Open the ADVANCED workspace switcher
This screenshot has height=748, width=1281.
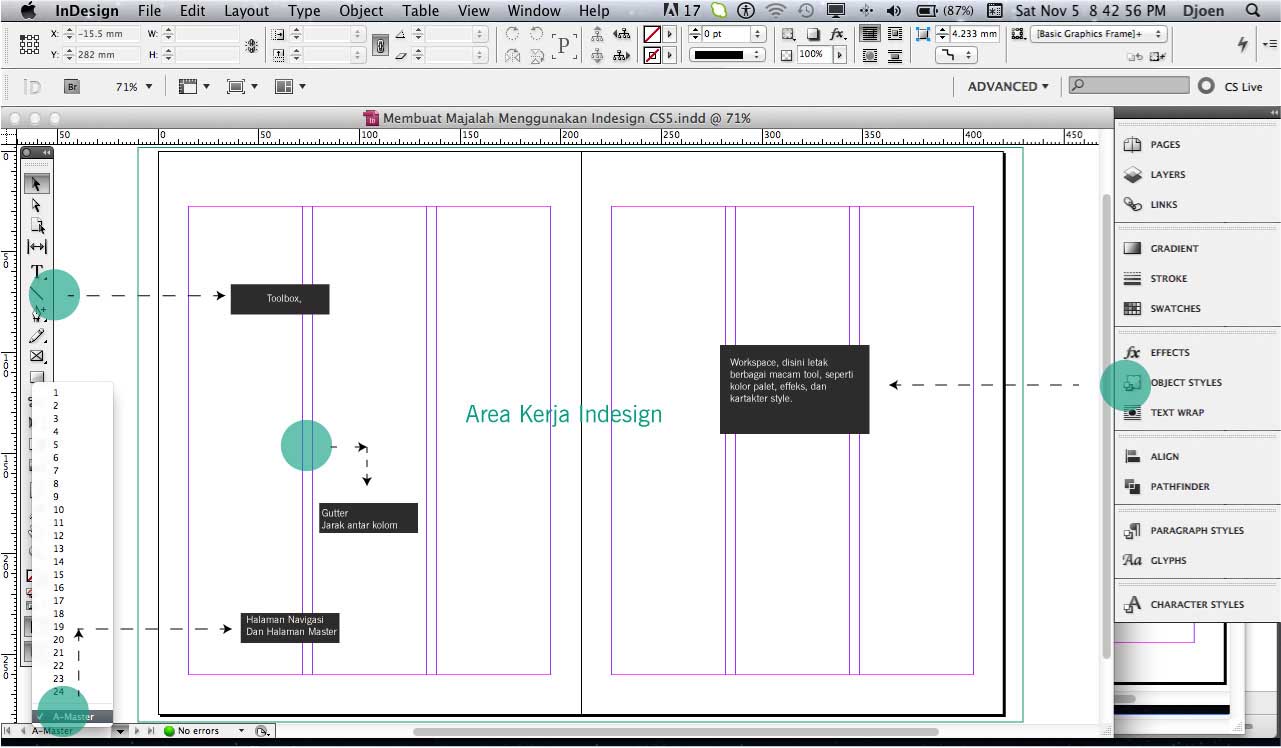[x=1006, y=86]
